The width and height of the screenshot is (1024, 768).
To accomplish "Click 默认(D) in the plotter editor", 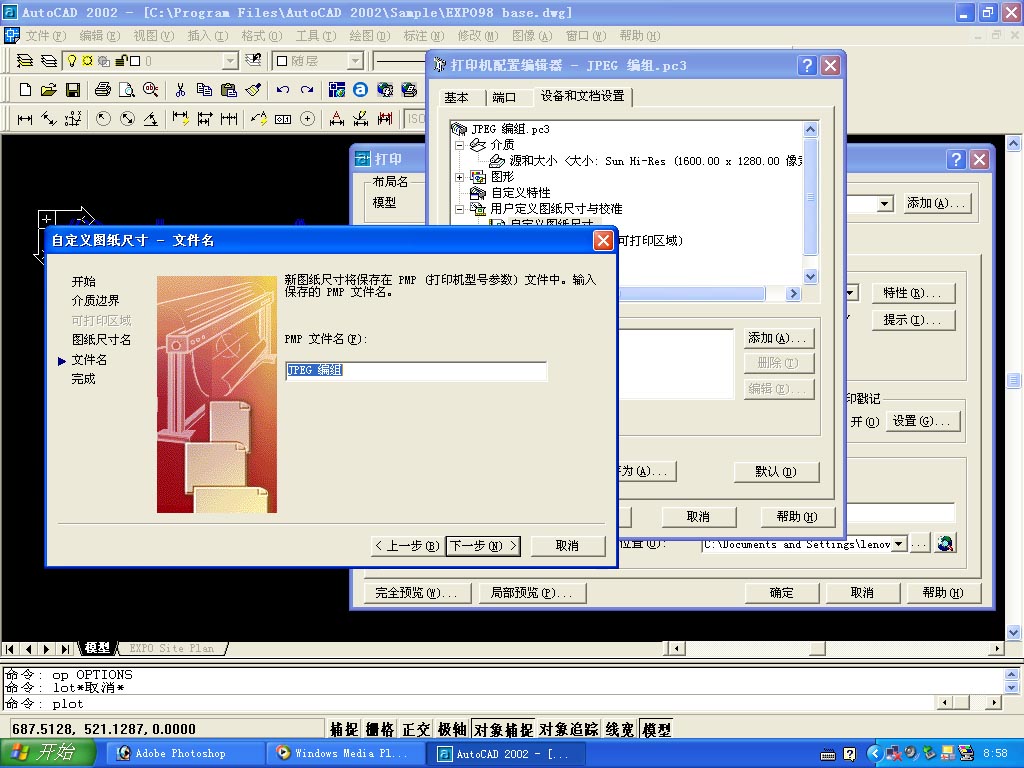I will pyautogui.click(x=776, y=472).
